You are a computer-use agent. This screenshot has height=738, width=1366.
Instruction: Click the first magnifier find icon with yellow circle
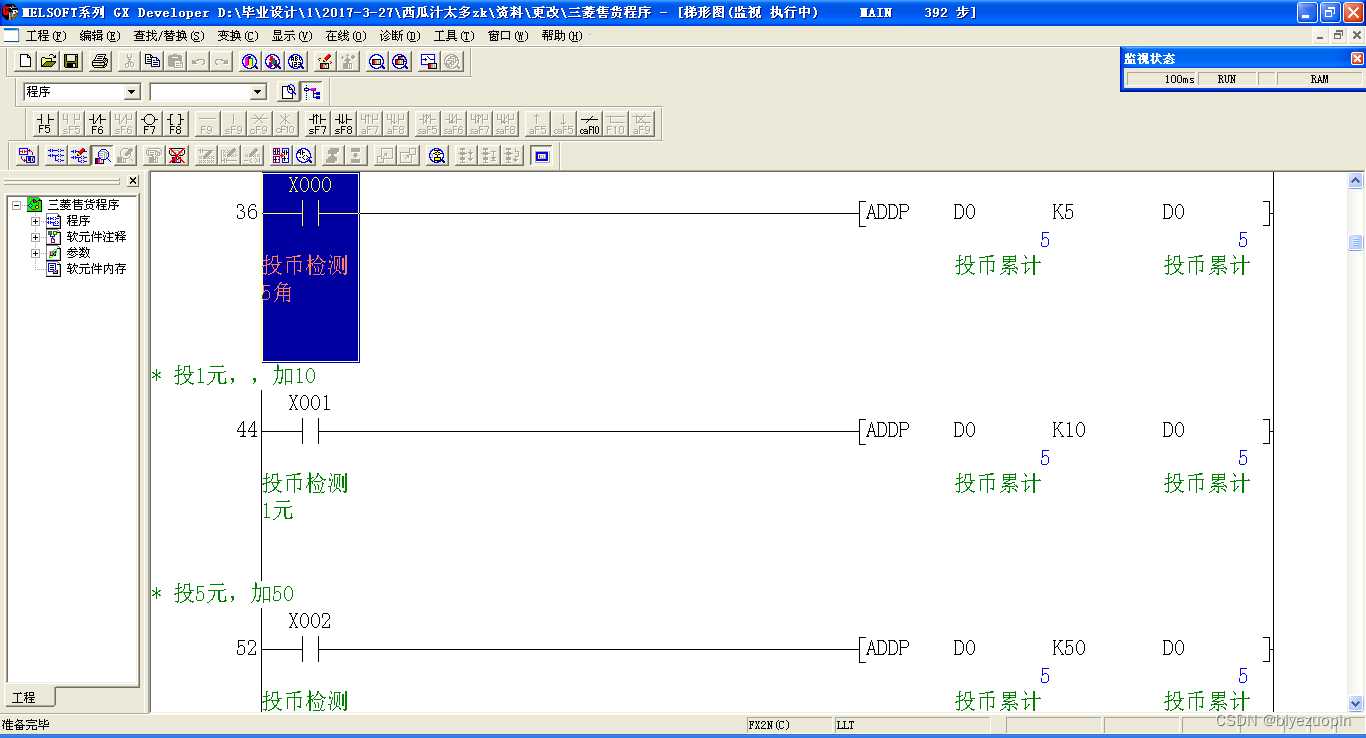249,62
